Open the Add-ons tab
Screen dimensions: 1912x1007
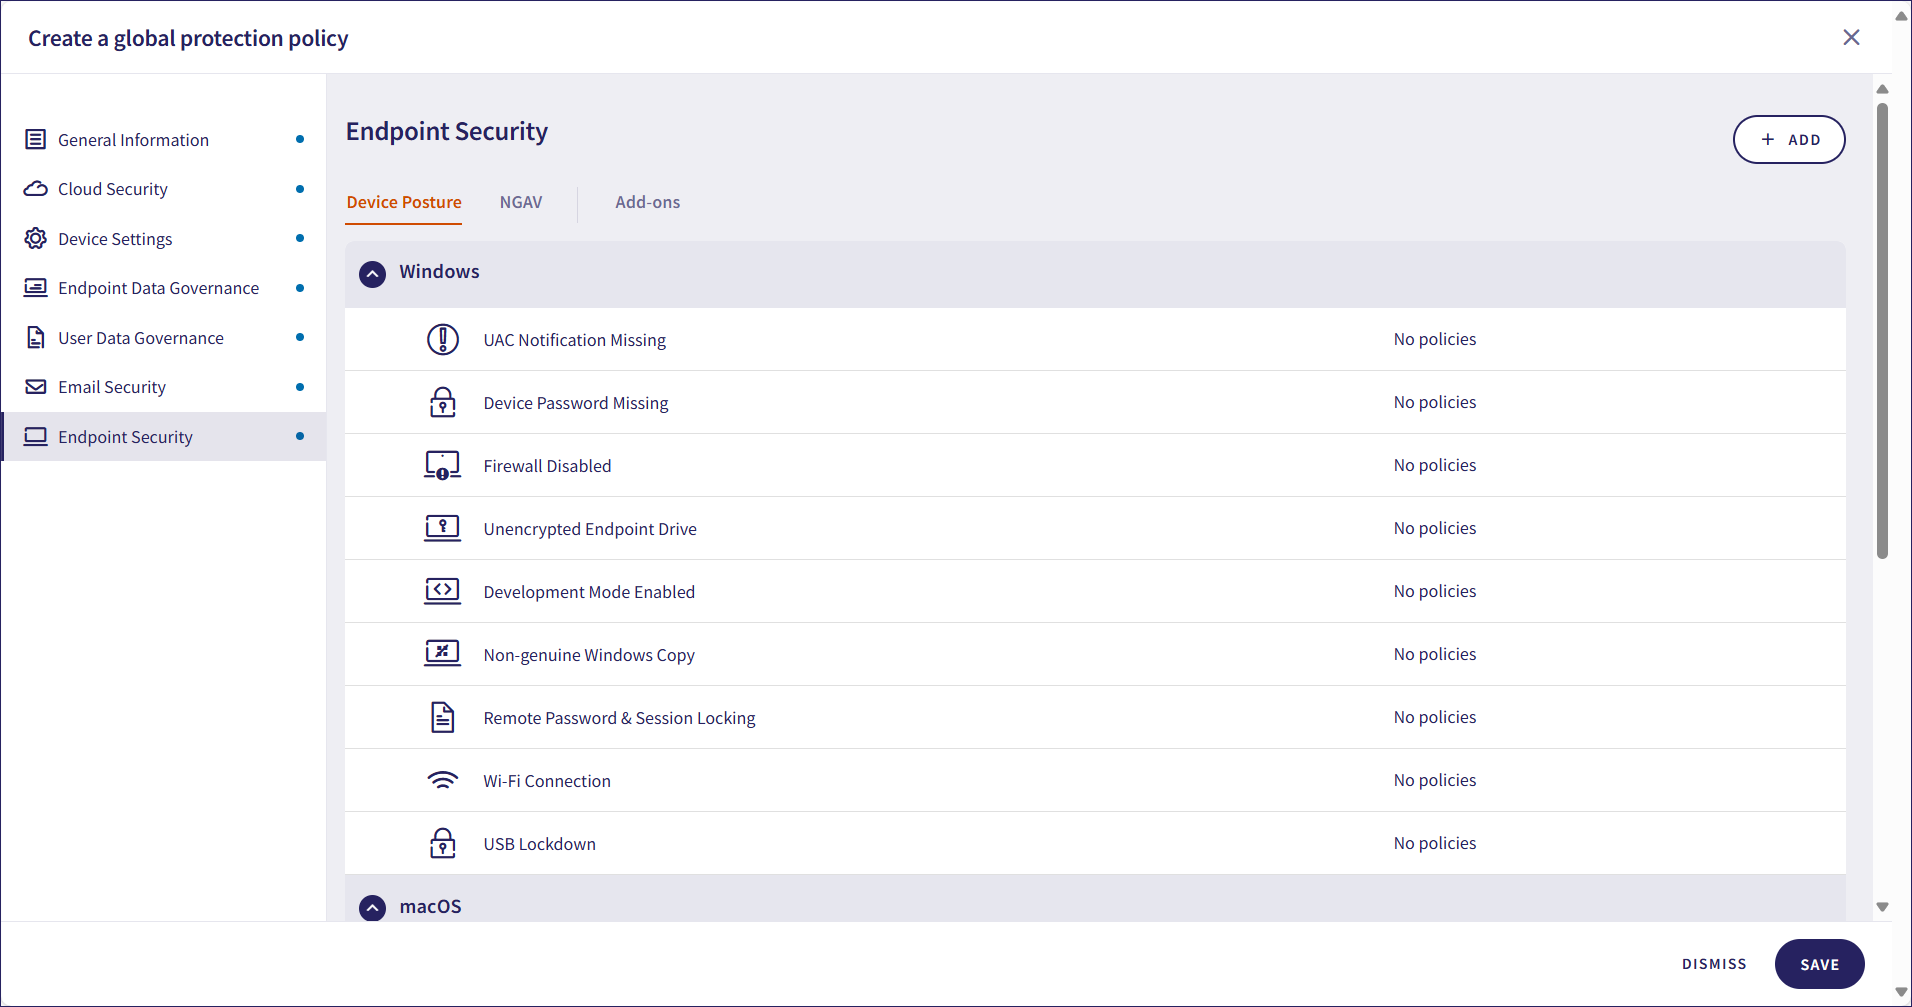coord(647,202)
